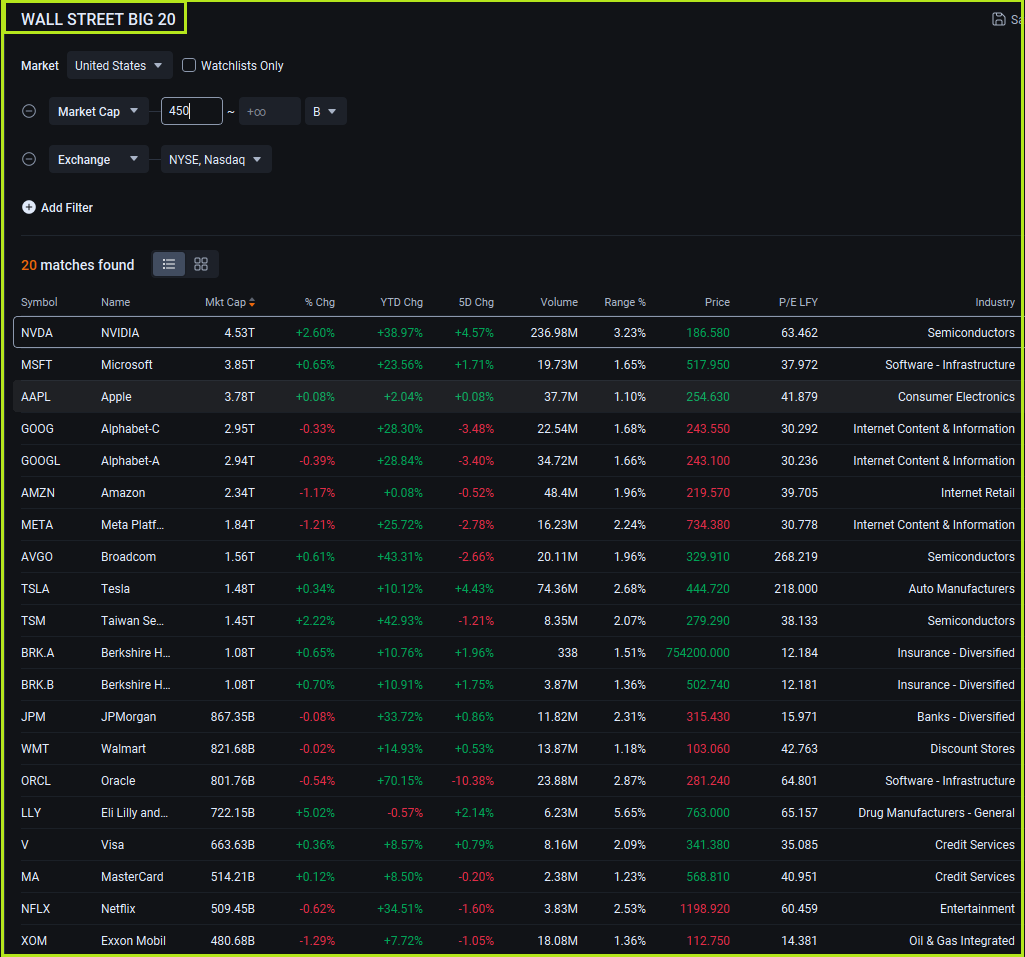1025x957 pixels.
Task: Open the Market Cap filter type dropdown
Action: [98, 111]
